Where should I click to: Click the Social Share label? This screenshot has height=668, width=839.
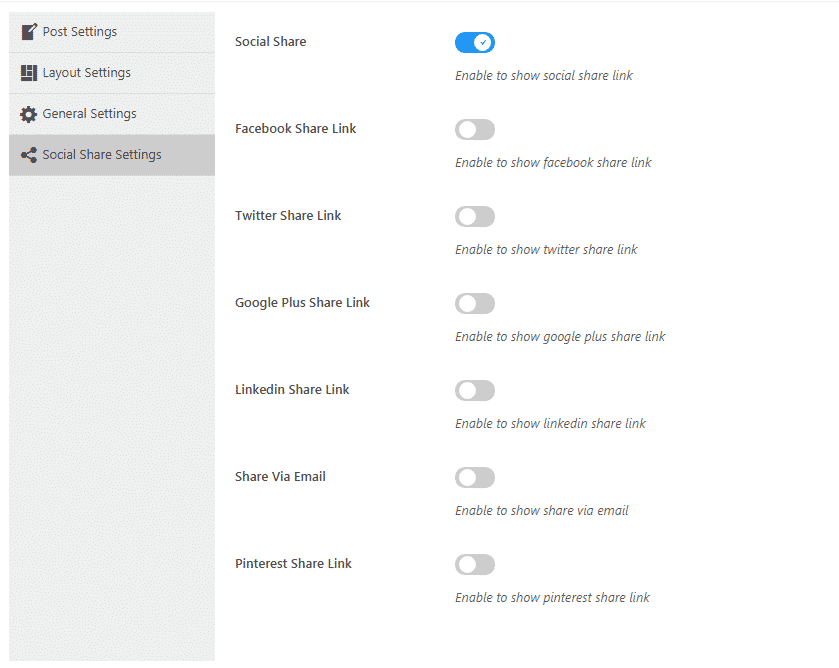click(270, 42)
